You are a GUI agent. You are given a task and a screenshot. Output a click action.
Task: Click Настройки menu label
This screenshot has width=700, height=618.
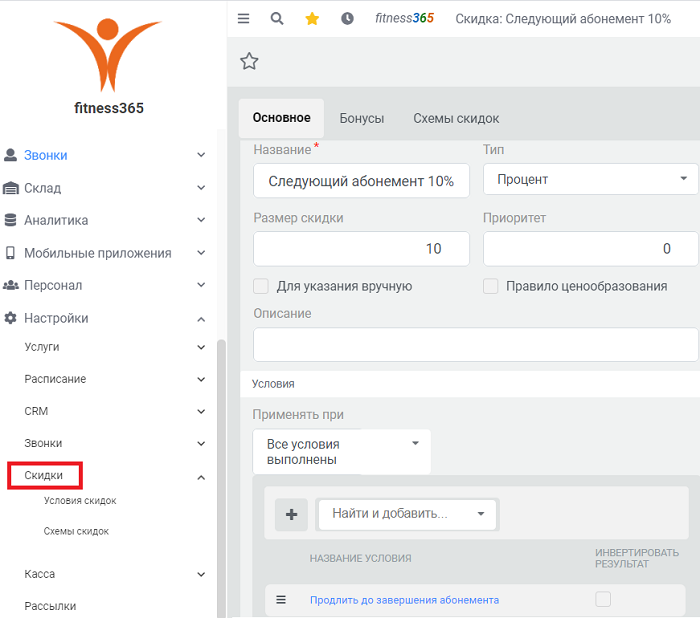(56, 318)
